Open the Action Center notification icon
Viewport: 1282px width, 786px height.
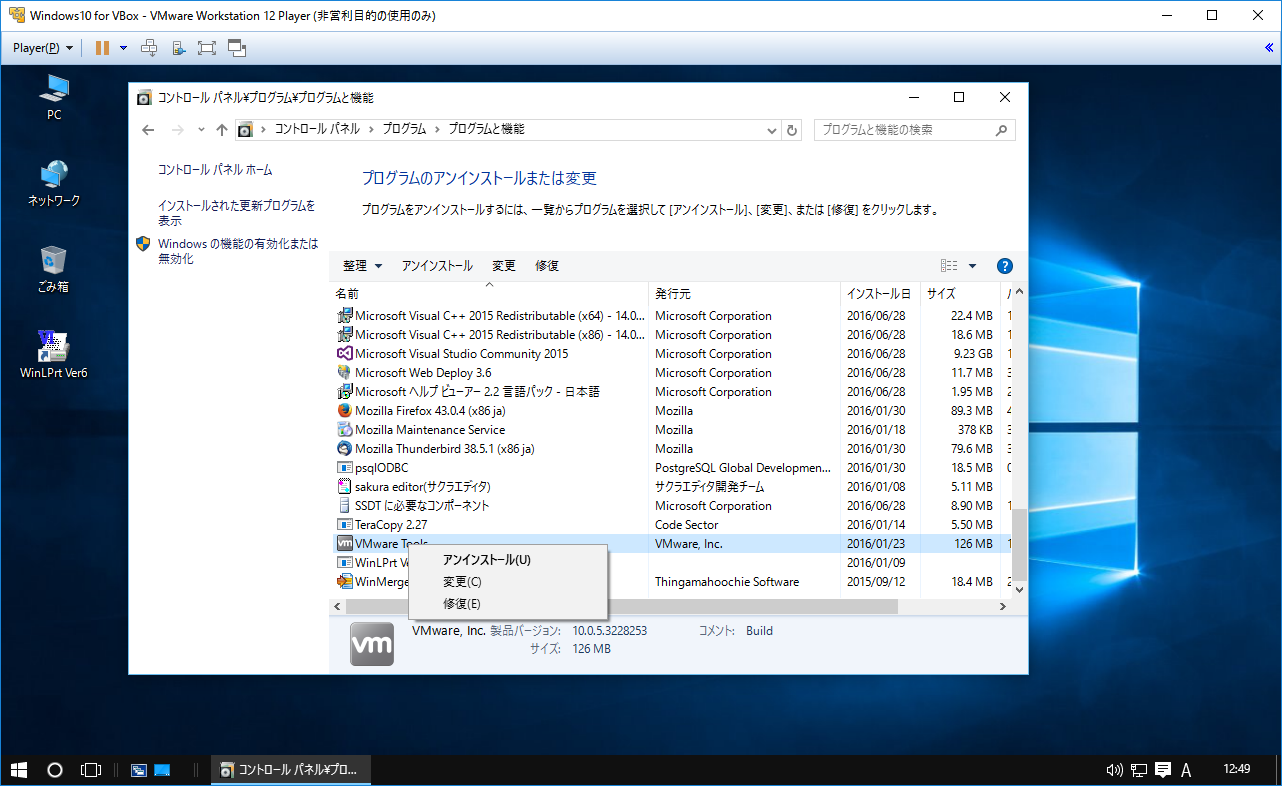tap(1163, 770)
